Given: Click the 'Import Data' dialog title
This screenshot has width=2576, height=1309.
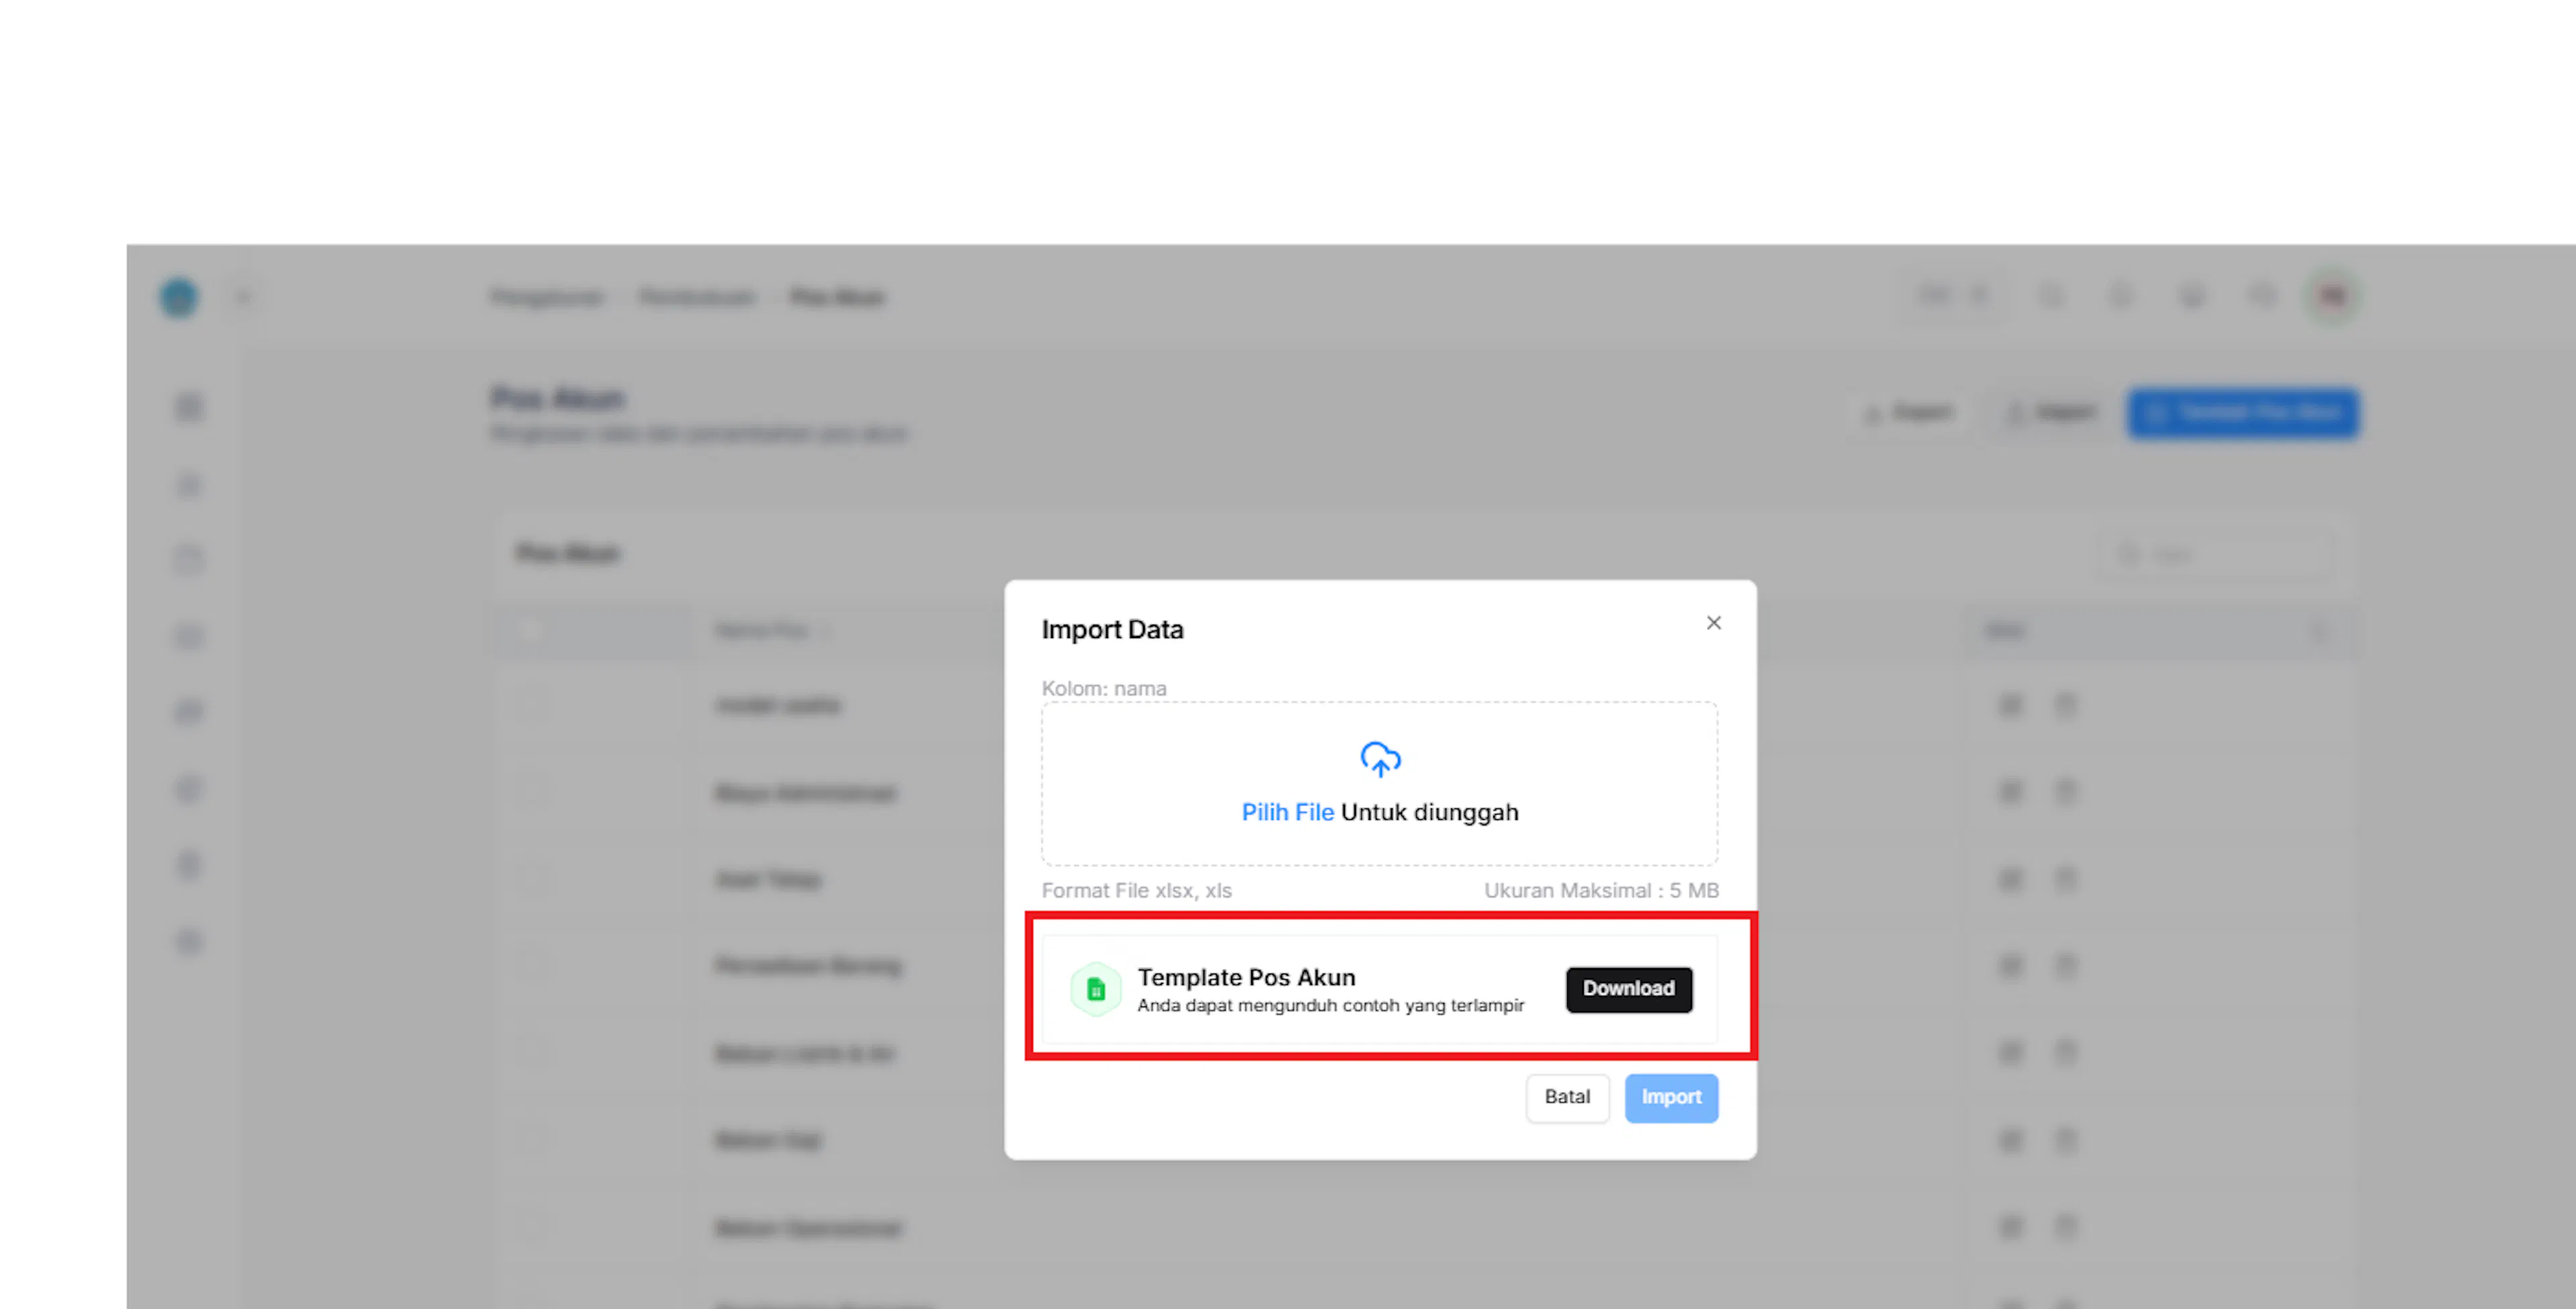Looking at the screenshot, I should point(1112,629).
